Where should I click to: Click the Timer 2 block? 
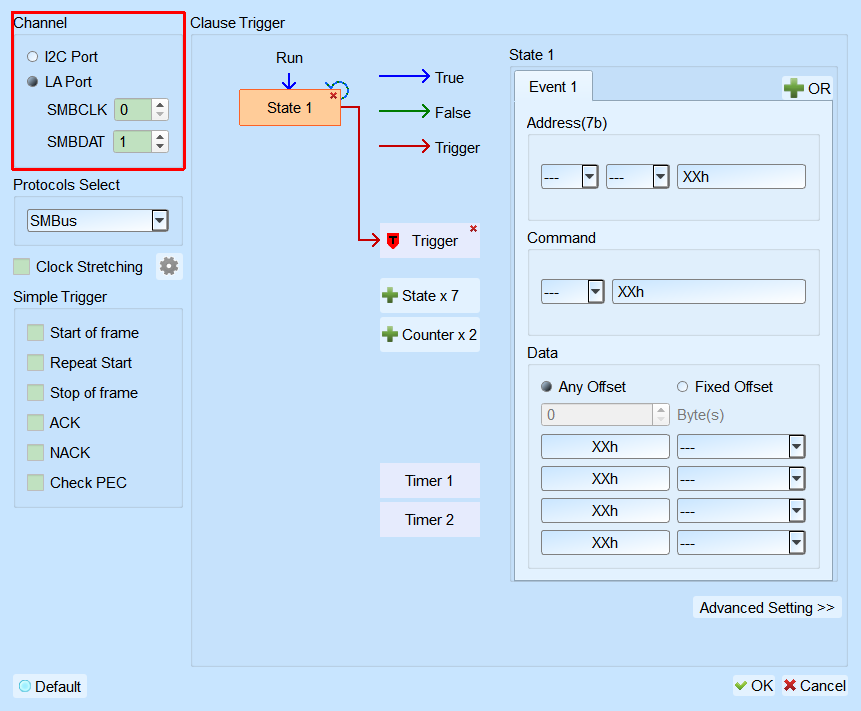pyautogui.click(x=429, y=519)
